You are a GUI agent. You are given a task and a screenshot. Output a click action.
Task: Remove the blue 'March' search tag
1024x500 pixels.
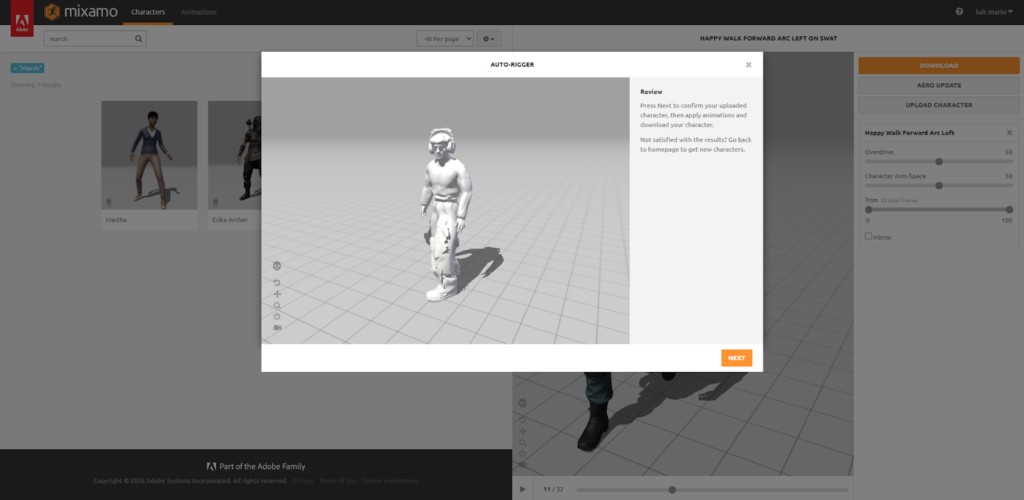[x=27, y=68]
